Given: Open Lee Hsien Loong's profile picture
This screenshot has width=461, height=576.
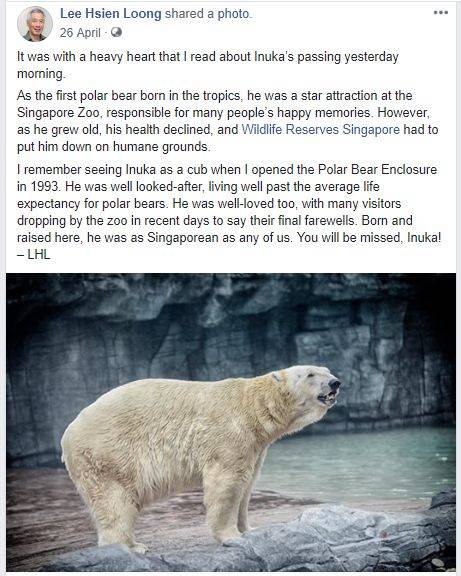Looking at the screenshot, I should [35, 24].
